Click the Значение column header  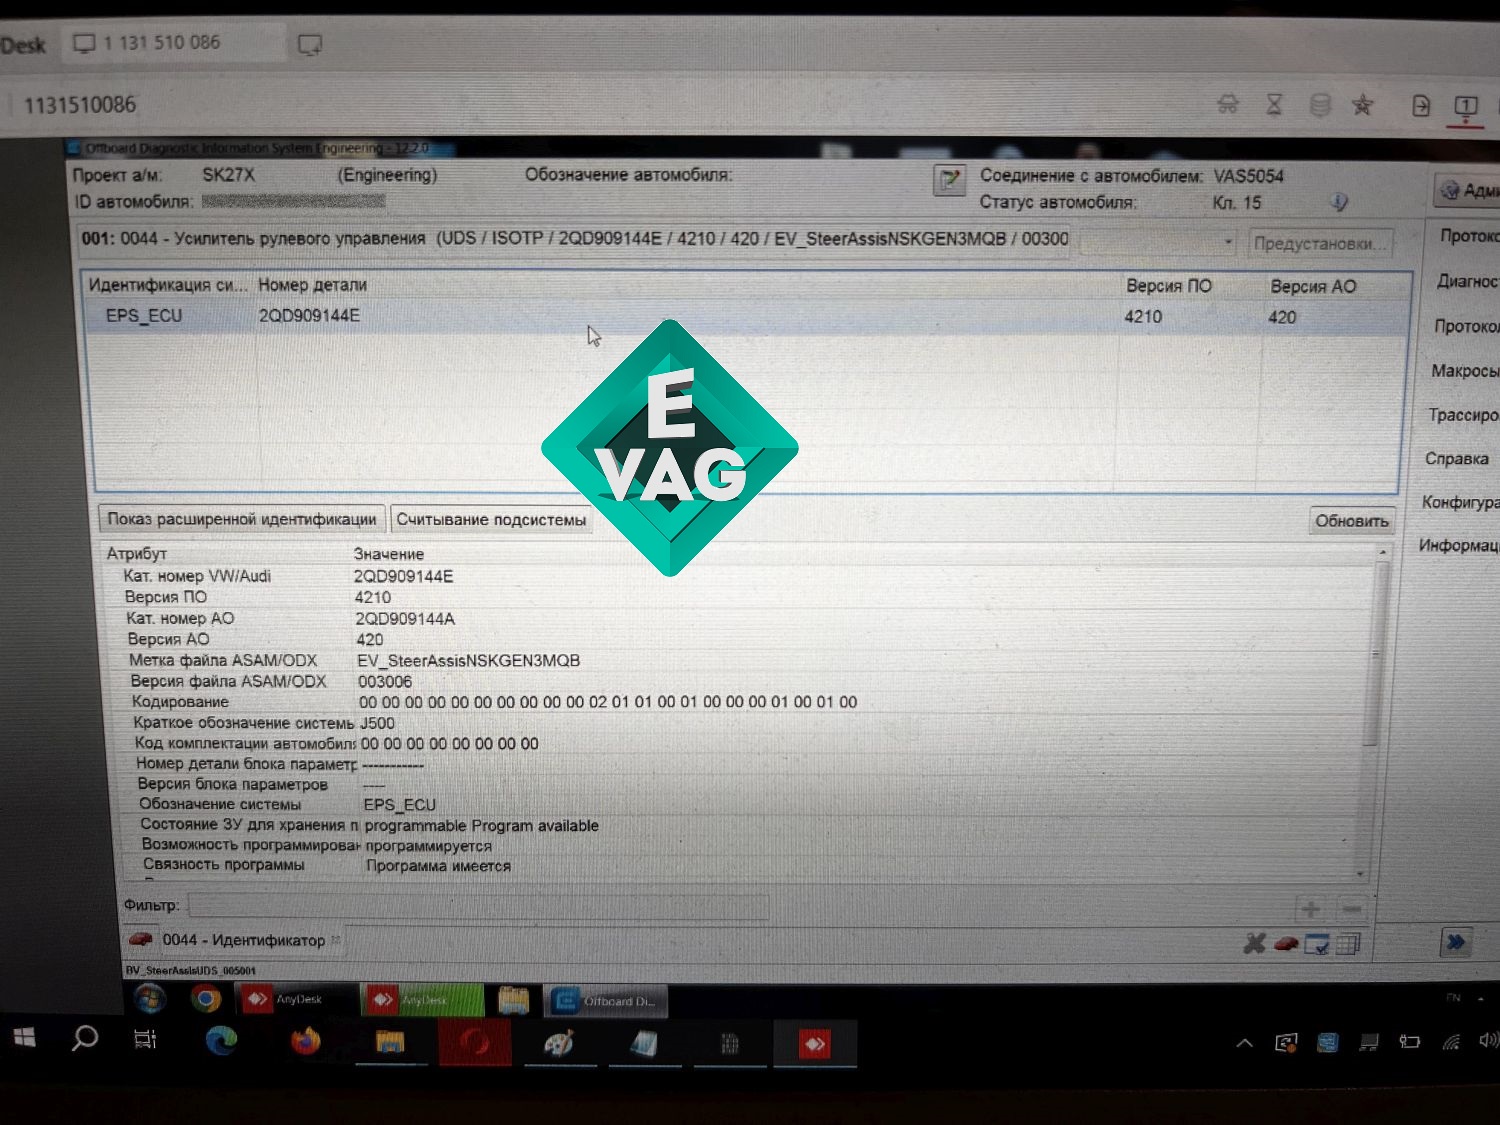[x=389, y=554]
